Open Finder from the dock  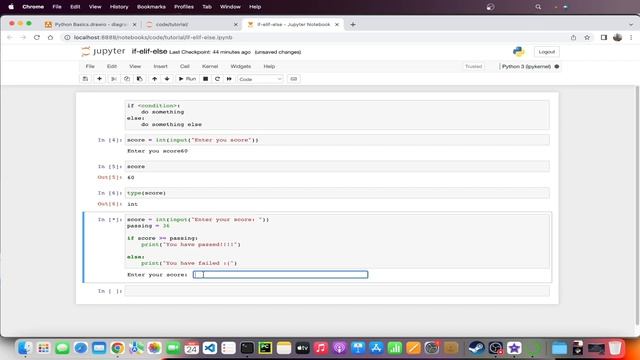25,348
